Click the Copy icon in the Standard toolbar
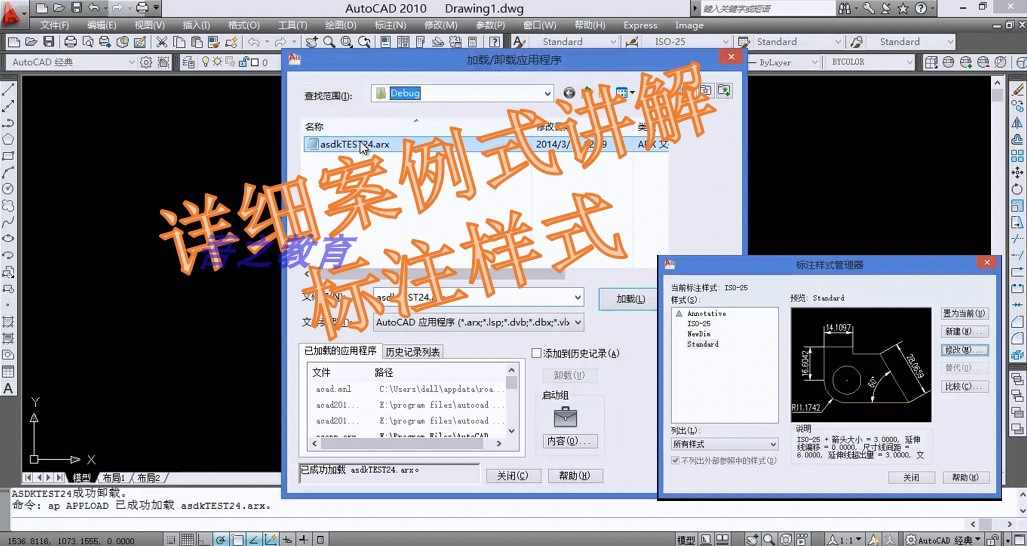Screen dimensions: 1027x546 point(179,42)
